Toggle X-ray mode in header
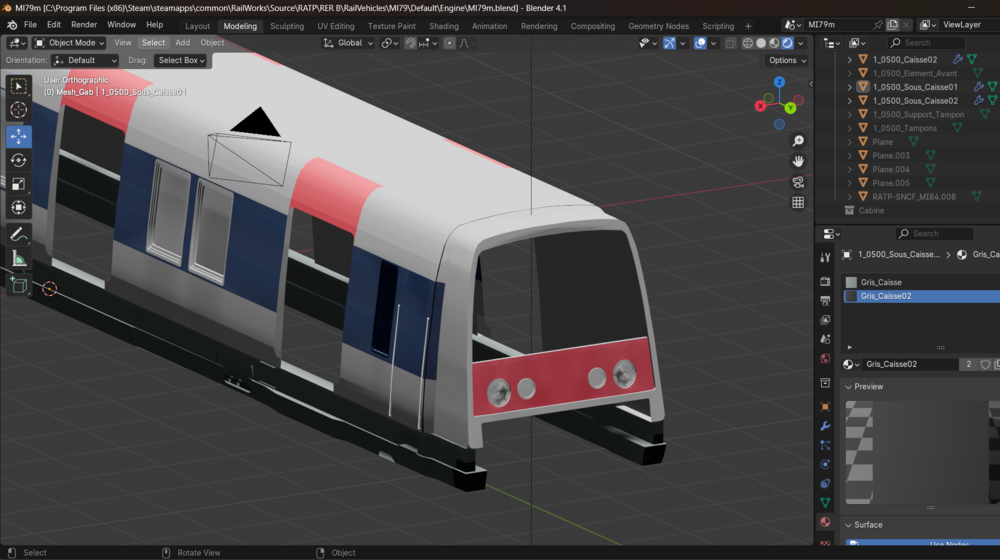The image size is (1000, 560). coord(730,43)
